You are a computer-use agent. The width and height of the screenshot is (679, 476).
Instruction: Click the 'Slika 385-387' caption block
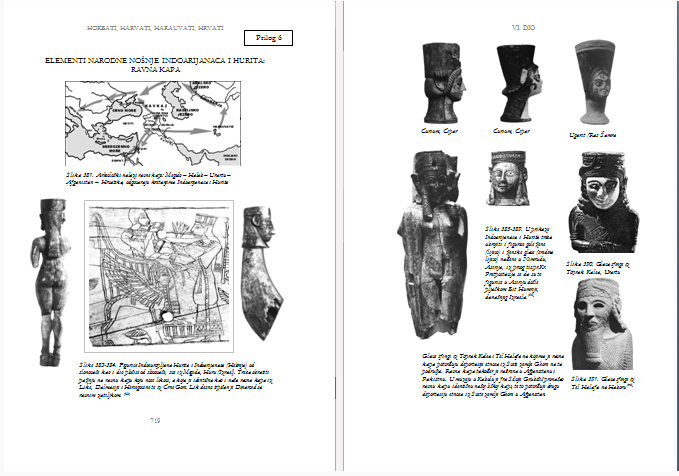(x=518, y=263)
